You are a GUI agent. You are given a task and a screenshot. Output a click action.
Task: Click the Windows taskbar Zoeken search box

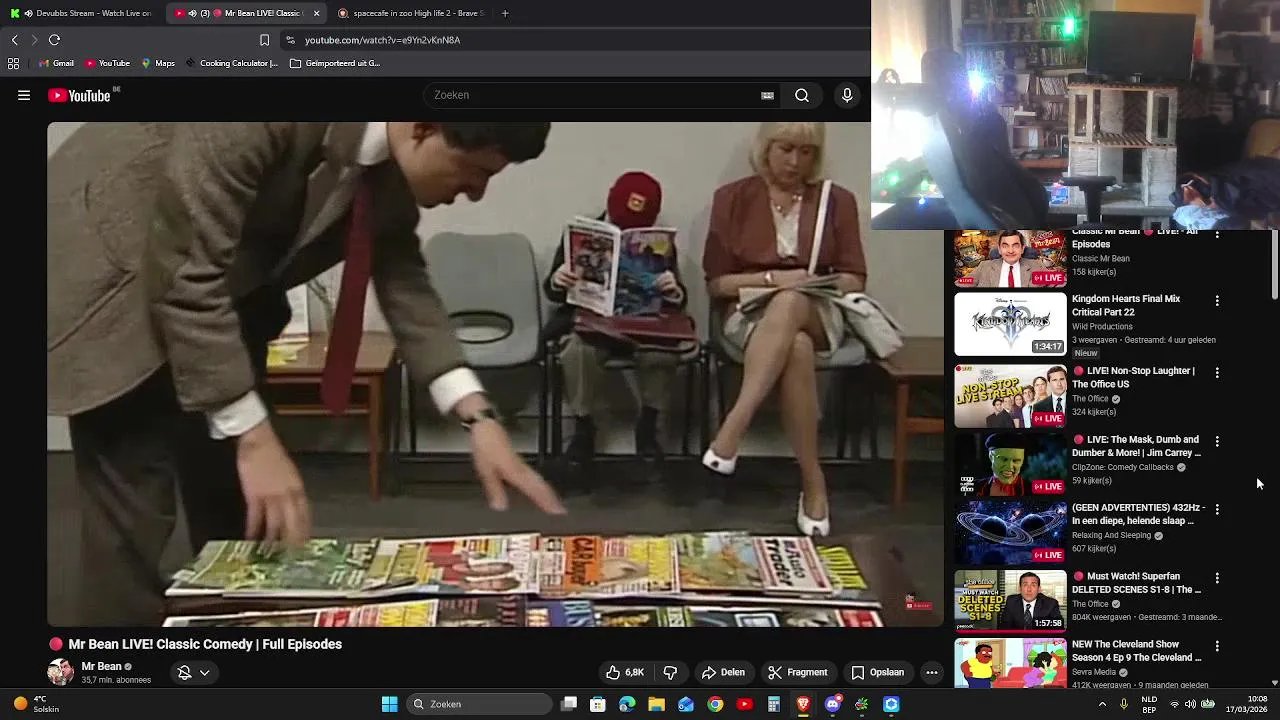point(480,704)
